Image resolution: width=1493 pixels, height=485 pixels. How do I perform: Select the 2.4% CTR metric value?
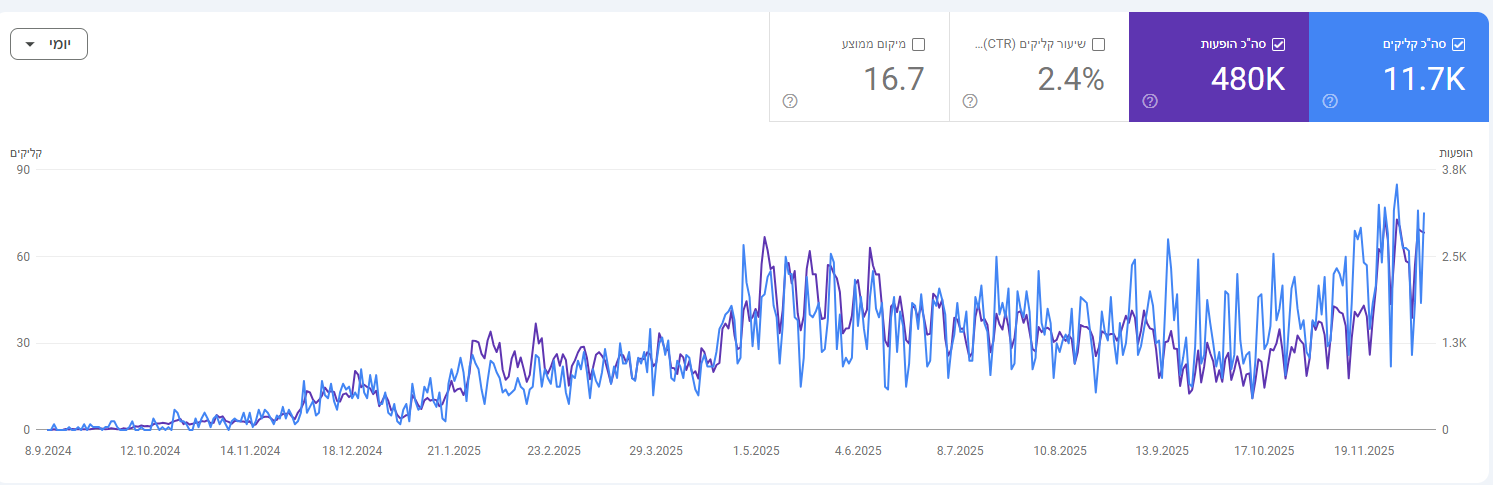click(1070, 79)
